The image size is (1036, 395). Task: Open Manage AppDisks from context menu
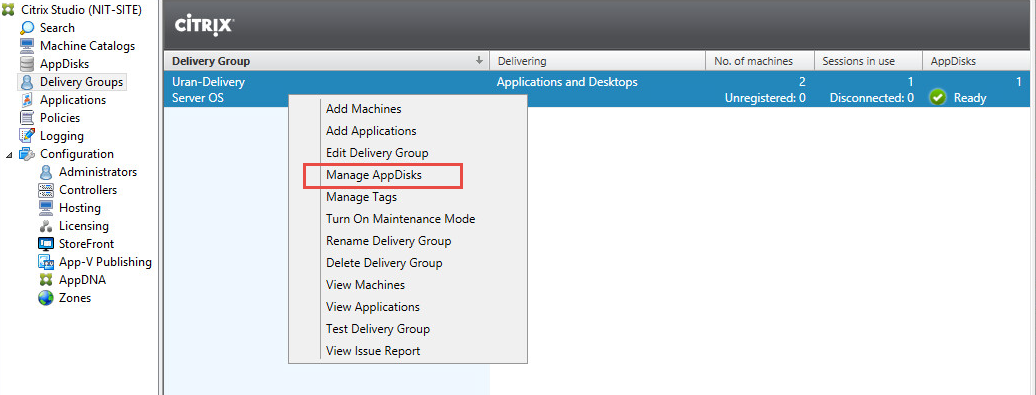point(374,175)
